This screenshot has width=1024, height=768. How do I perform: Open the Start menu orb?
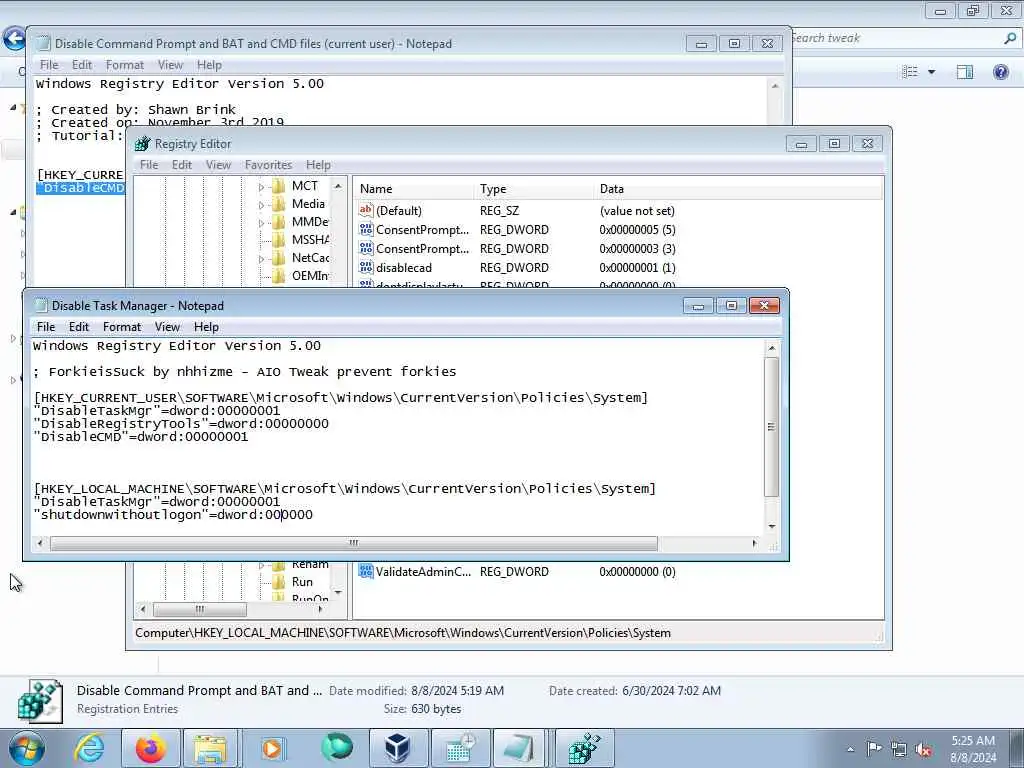(x=27, y=748)
